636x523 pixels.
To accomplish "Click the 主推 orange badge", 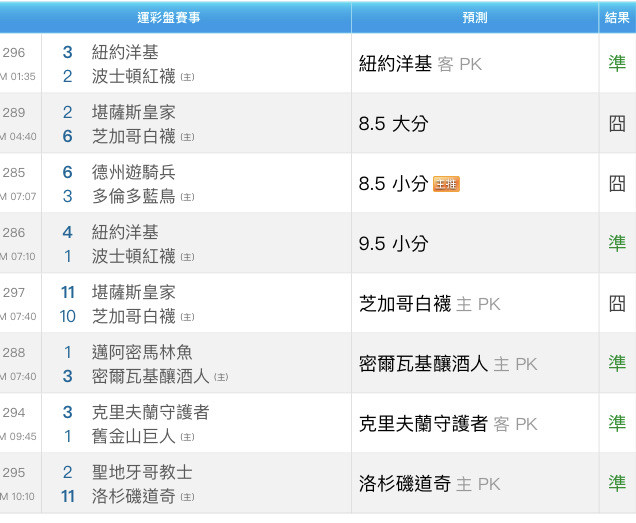I will [446, 184].
